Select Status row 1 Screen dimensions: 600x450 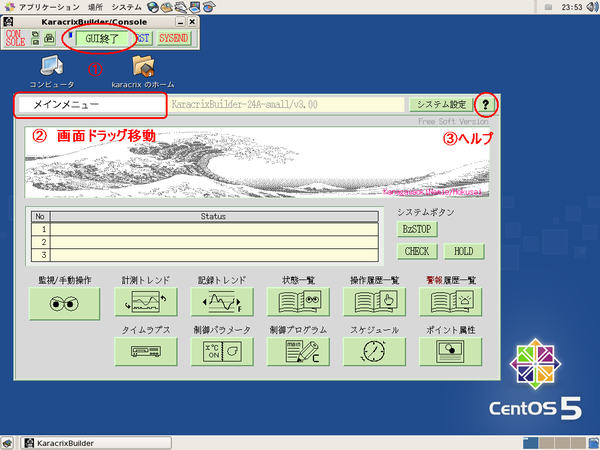[205, 229]
